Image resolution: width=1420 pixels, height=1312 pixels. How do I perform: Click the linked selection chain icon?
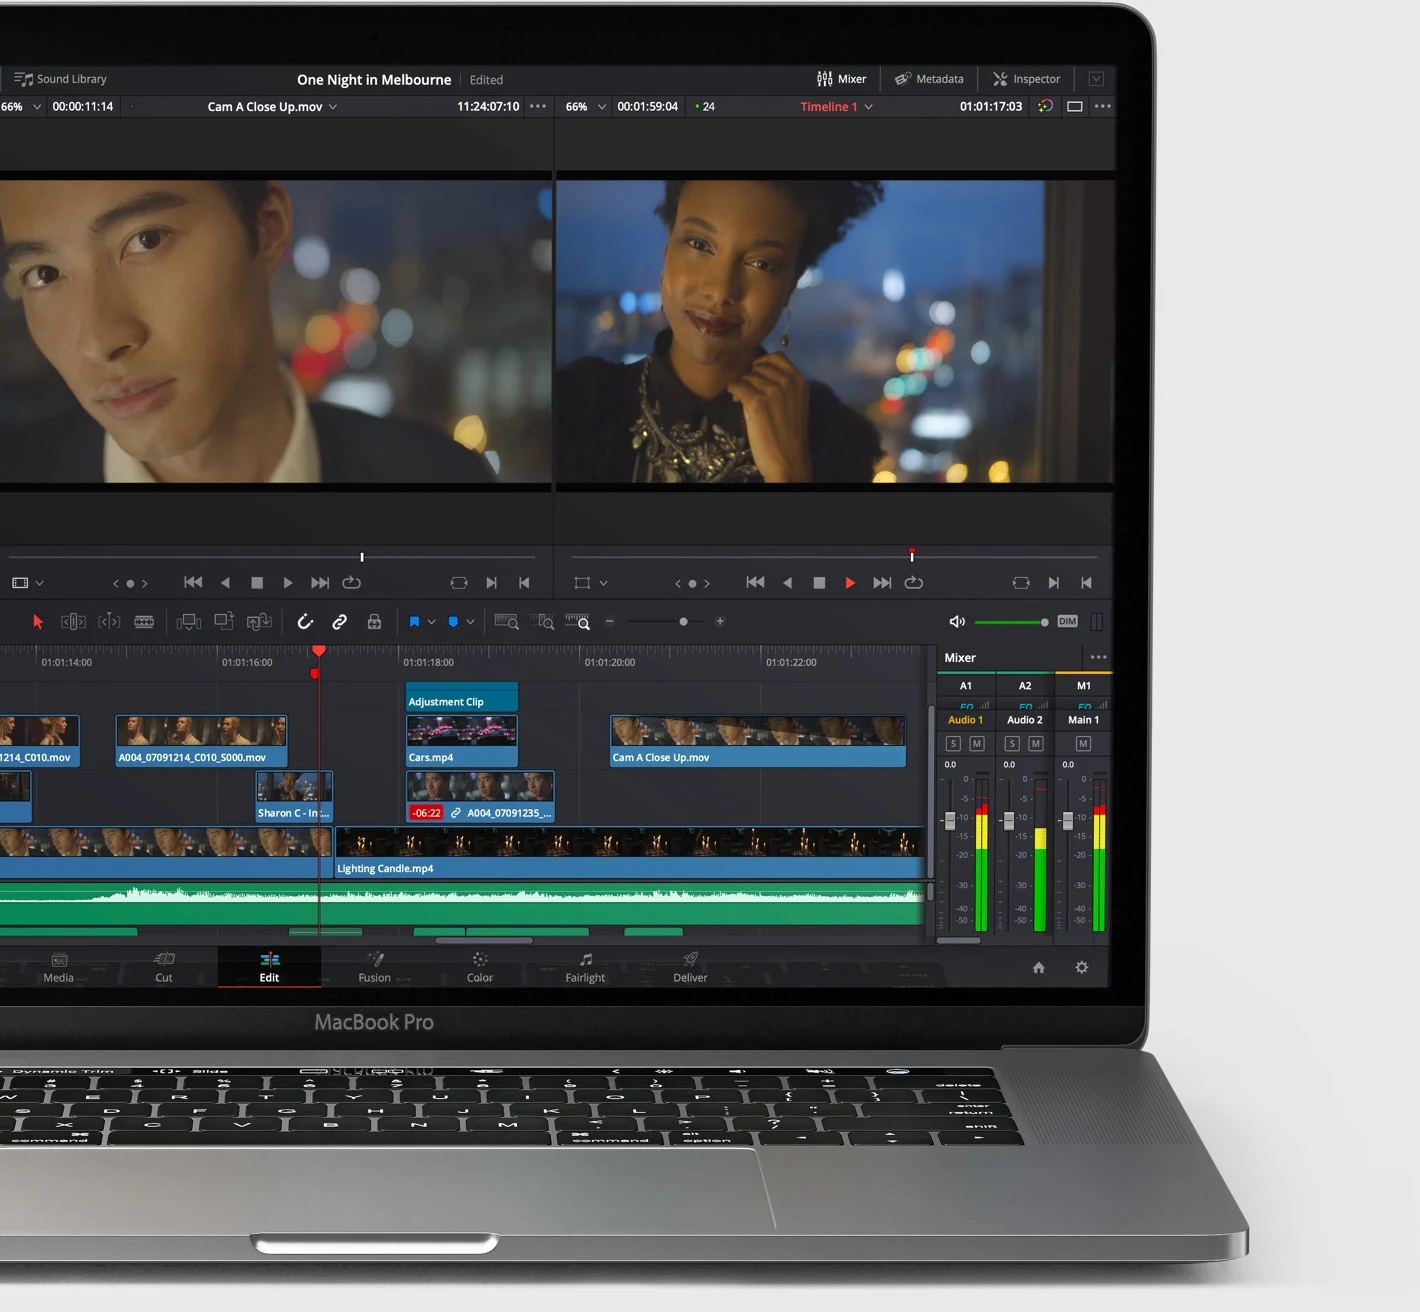click(x=340, y=622)
